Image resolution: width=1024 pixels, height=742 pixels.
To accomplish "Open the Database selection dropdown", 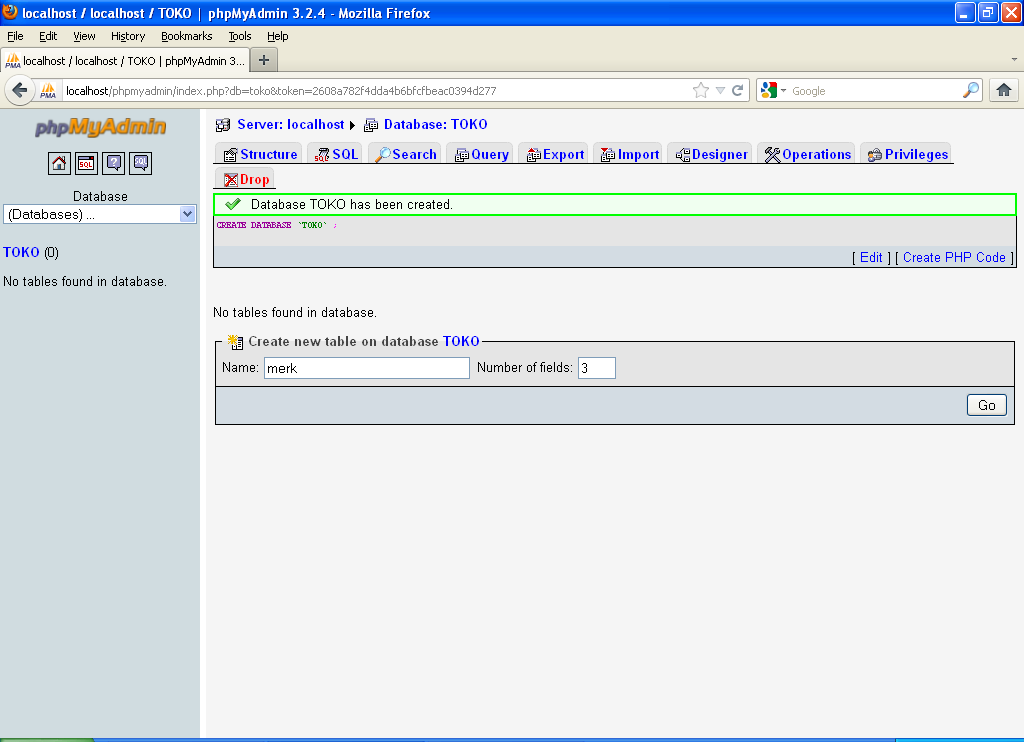I will point(100,213).
